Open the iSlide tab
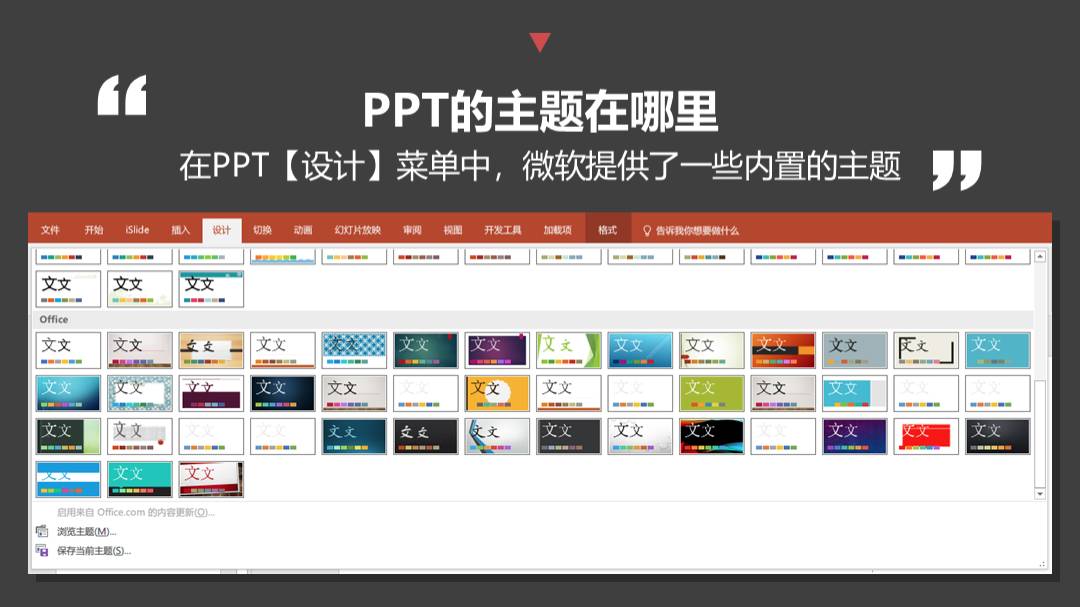Screen dimensions: 1080x607 coord(137,230)
